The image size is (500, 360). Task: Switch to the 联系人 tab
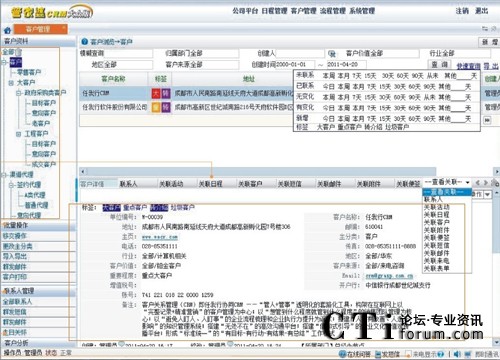128,184
